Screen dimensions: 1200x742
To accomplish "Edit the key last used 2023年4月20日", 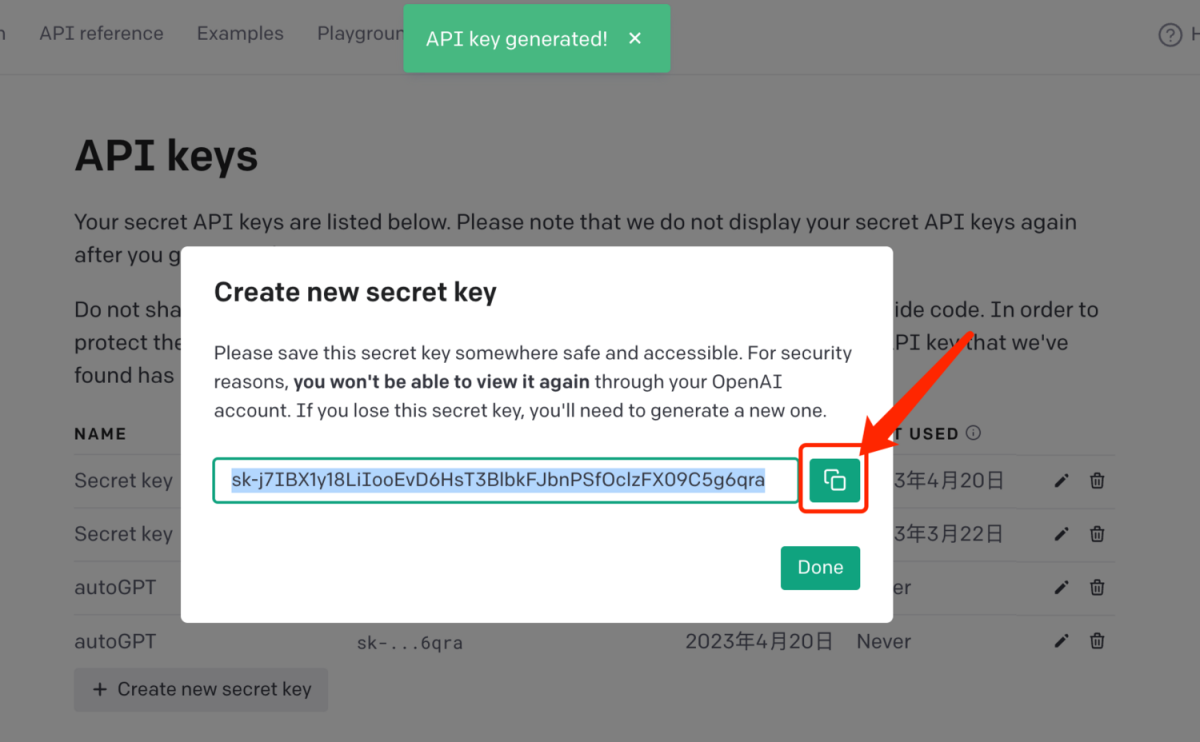I will point(1061,481).
